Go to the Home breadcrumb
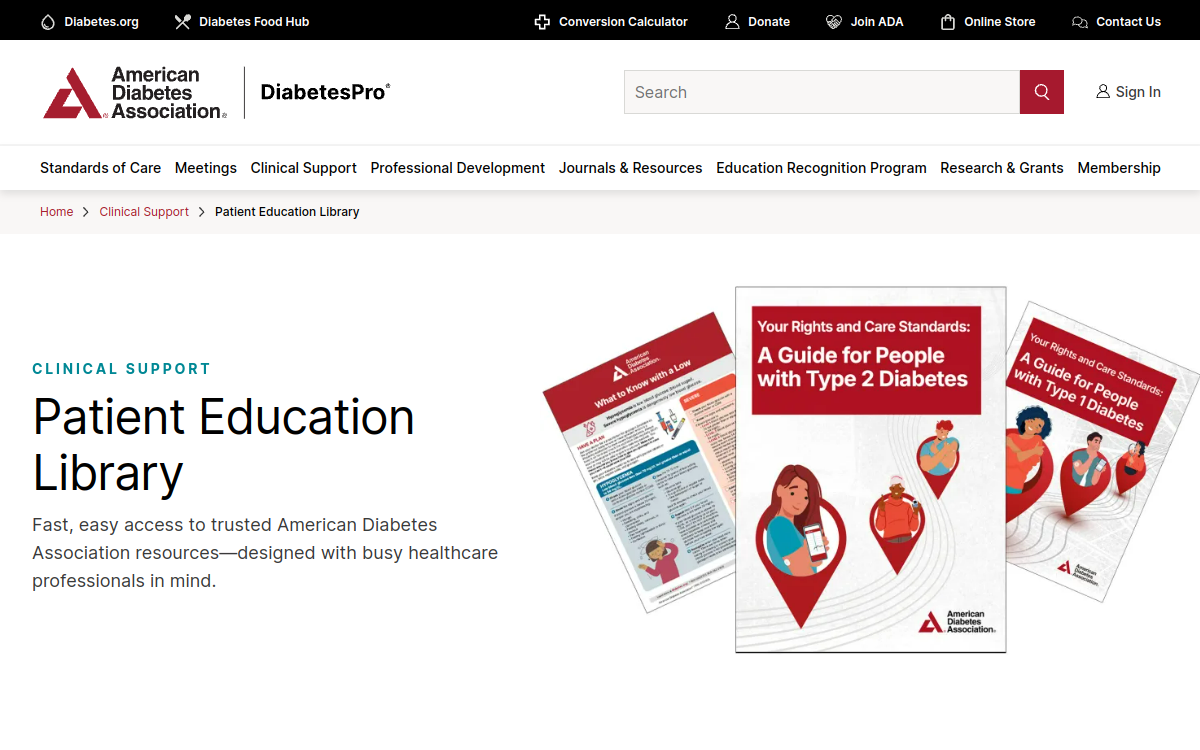 pyautogui.click(x=56, y=212)
